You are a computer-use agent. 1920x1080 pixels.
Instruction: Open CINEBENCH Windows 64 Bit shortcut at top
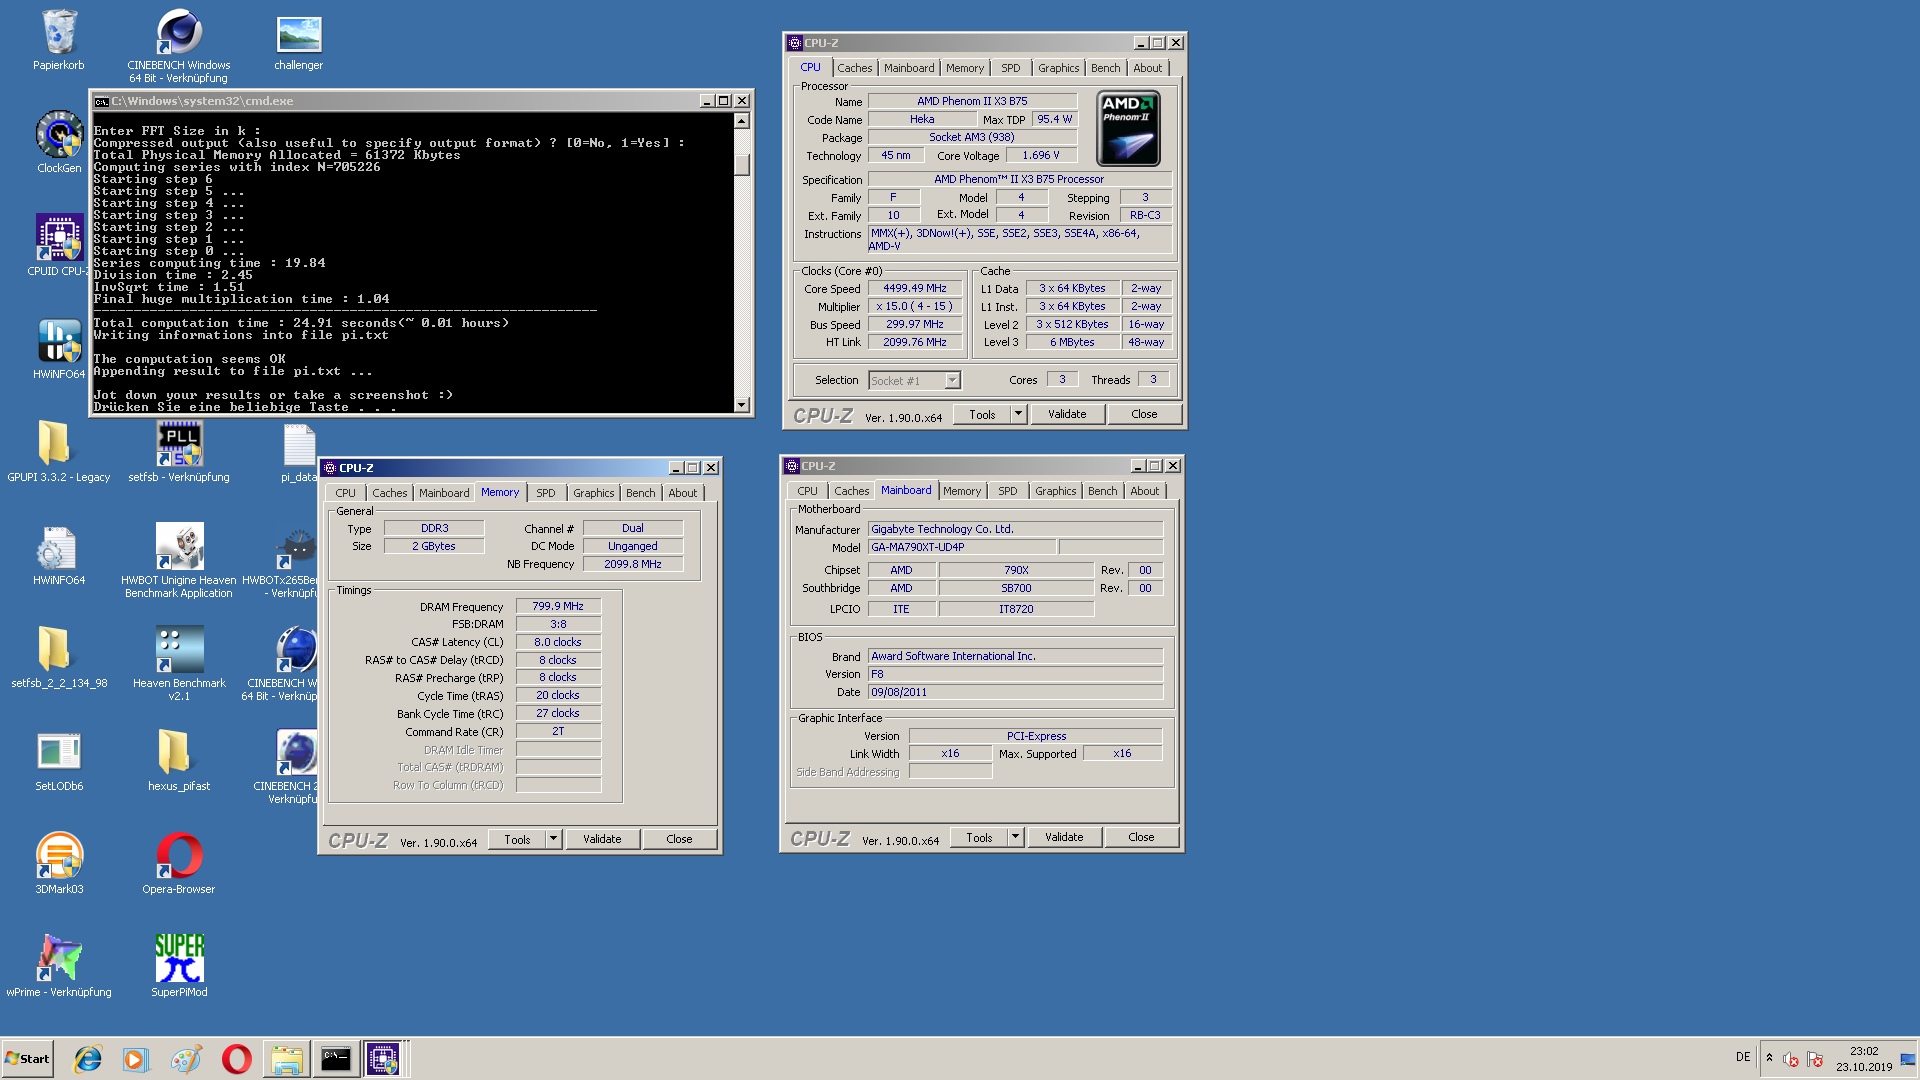pos(179,45)
